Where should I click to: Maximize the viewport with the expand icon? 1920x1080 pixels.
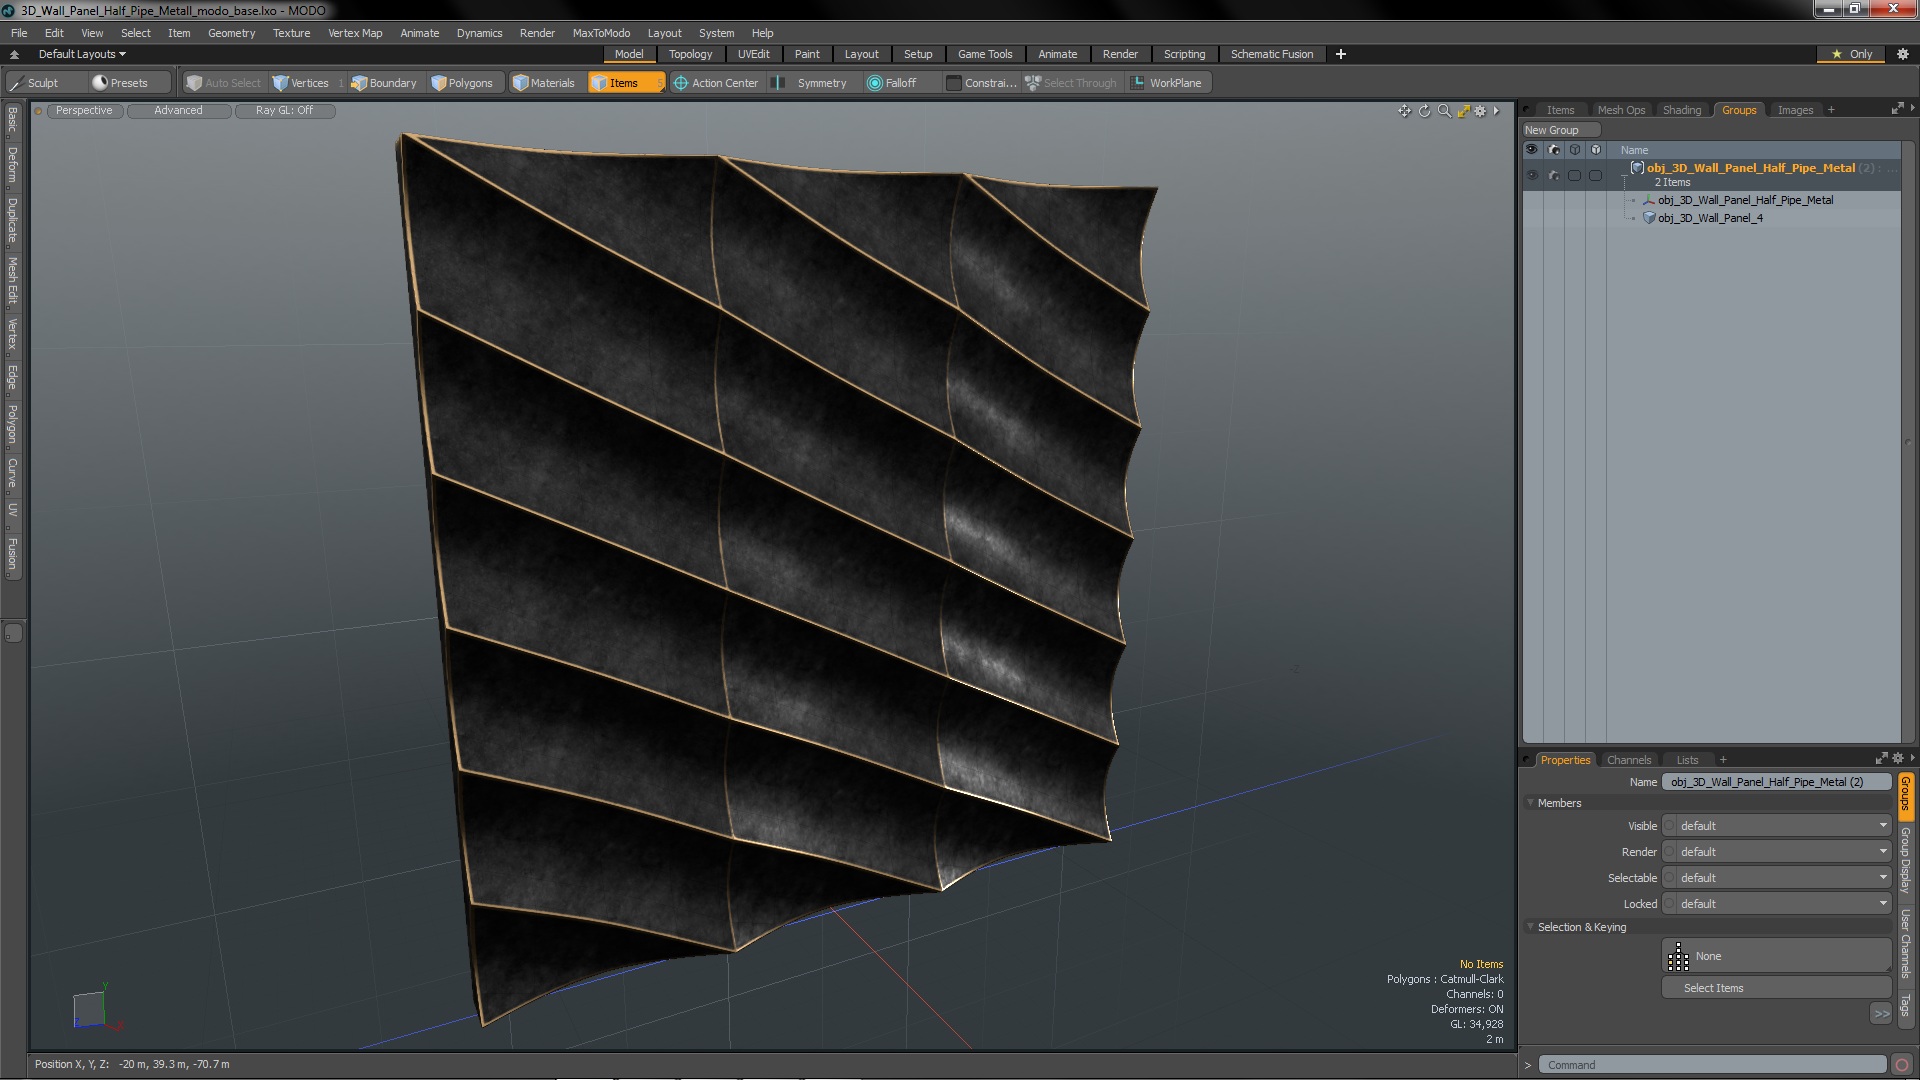coord(1463,111)
